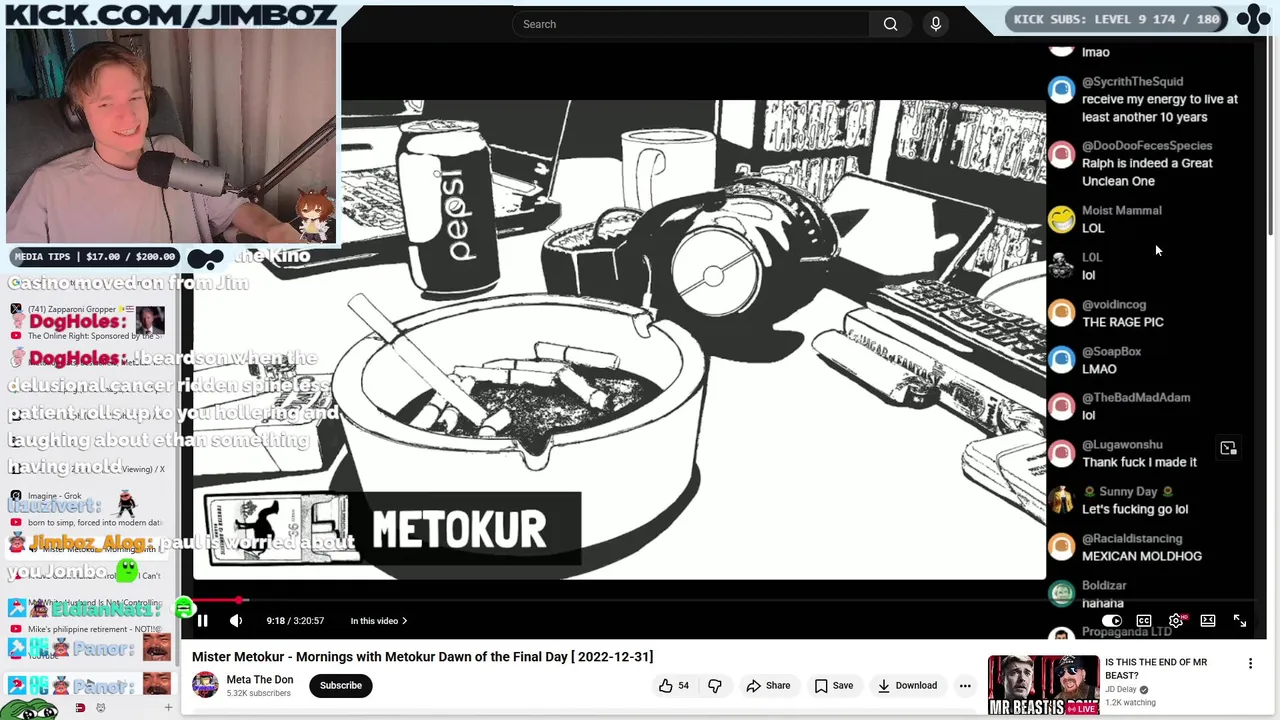The height and width of the screenshot is (720, 1280).
Task: Open the kebab menu for MR BEAST video
Action: pyautogui.click(x=1250, y=664)
